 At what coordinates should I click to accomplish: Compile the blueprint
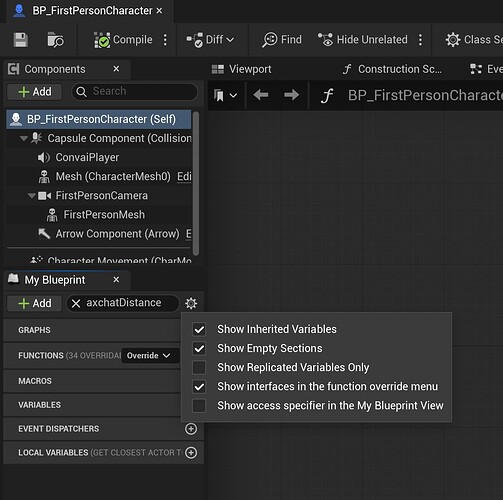point(123,40)
